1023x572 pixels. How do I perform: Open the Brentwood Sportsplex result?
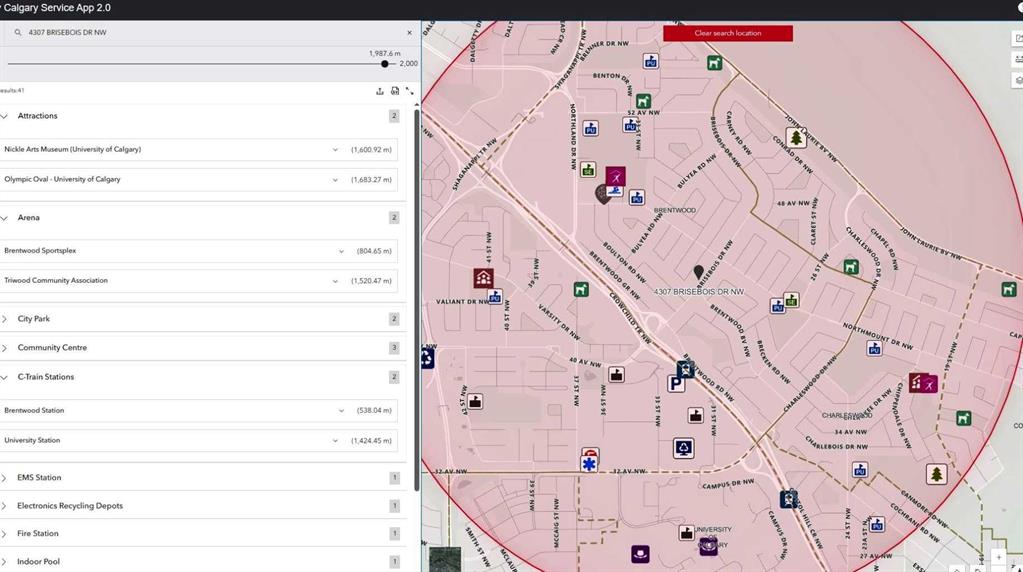tap(40, 251)
